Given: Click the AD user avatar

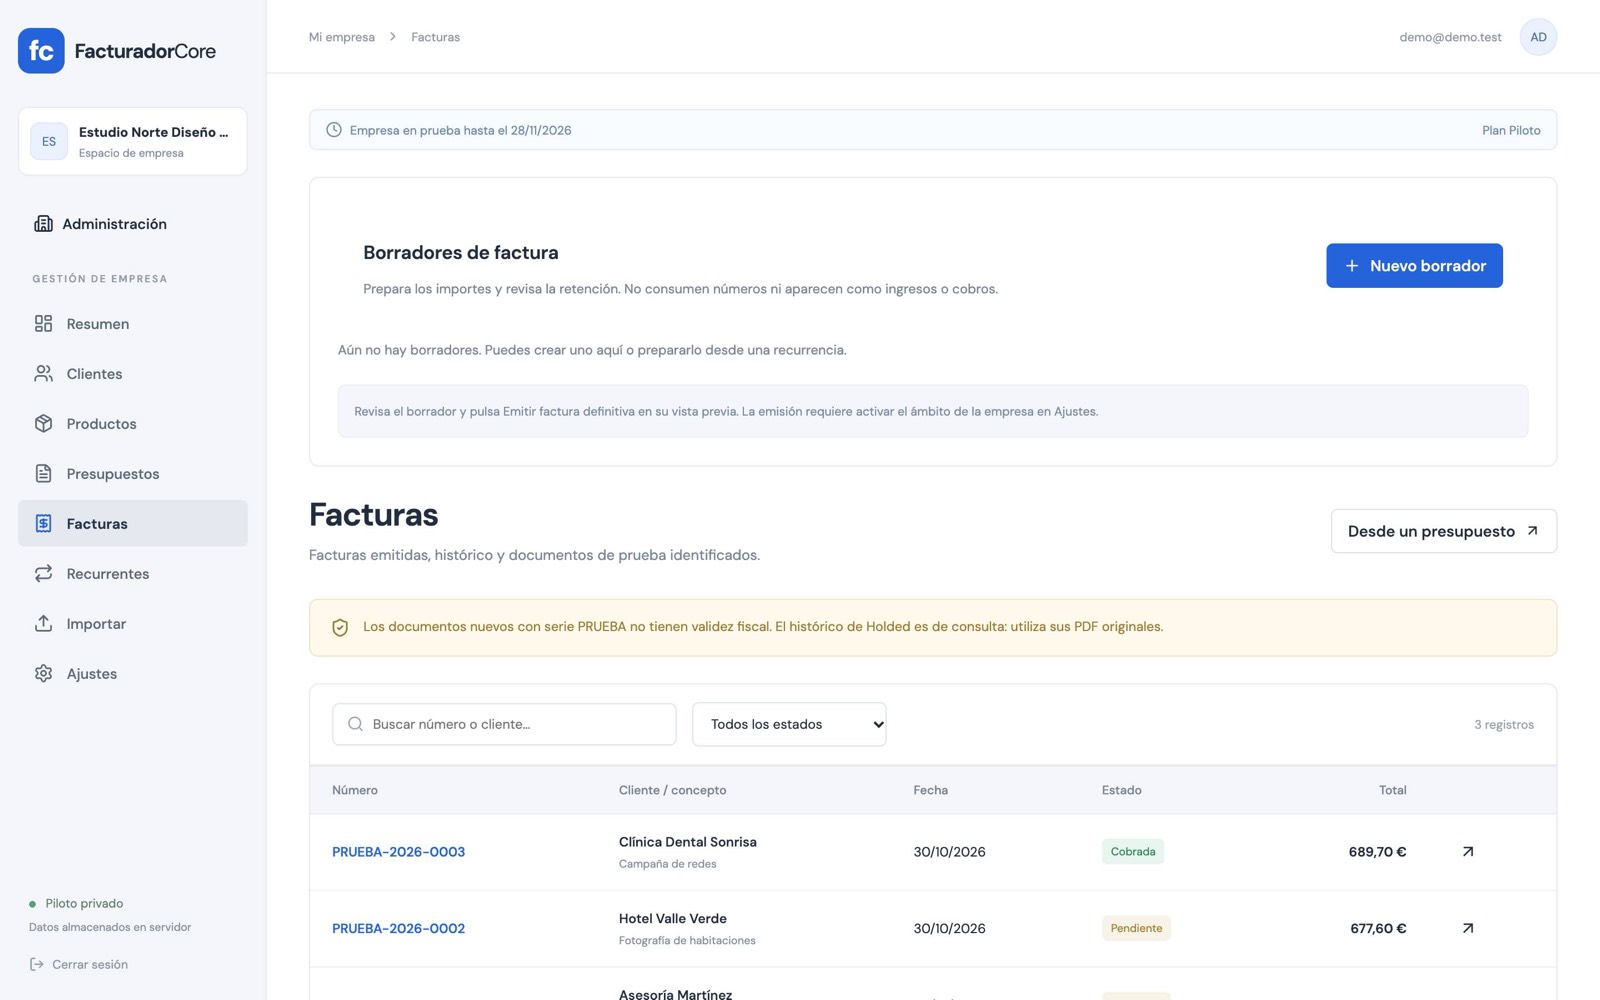Looking at the screenshot, I should [x=1538, y=37].
